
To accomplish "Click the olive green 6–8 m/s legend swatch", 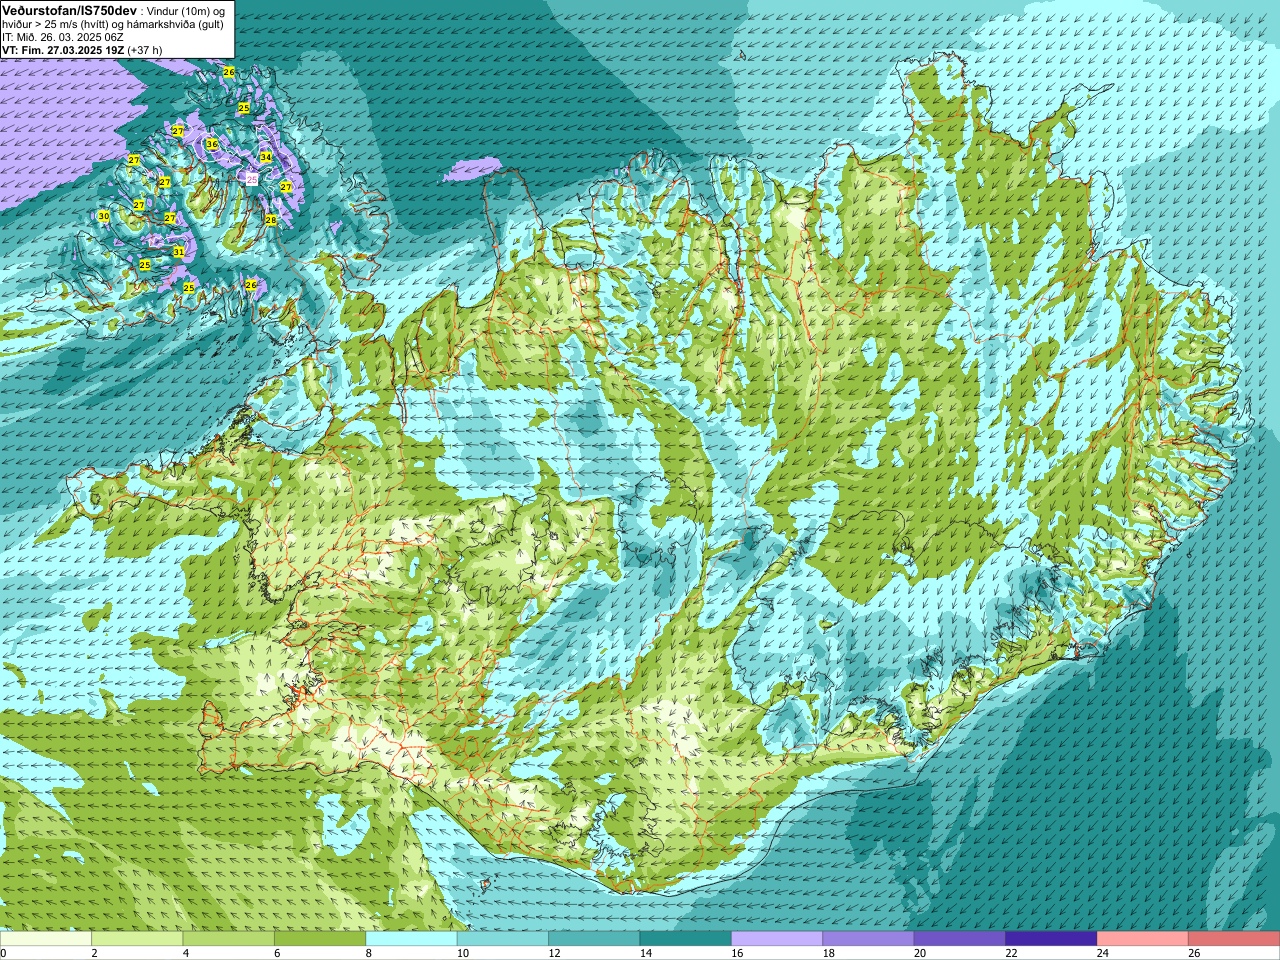I will coord(320,938).
